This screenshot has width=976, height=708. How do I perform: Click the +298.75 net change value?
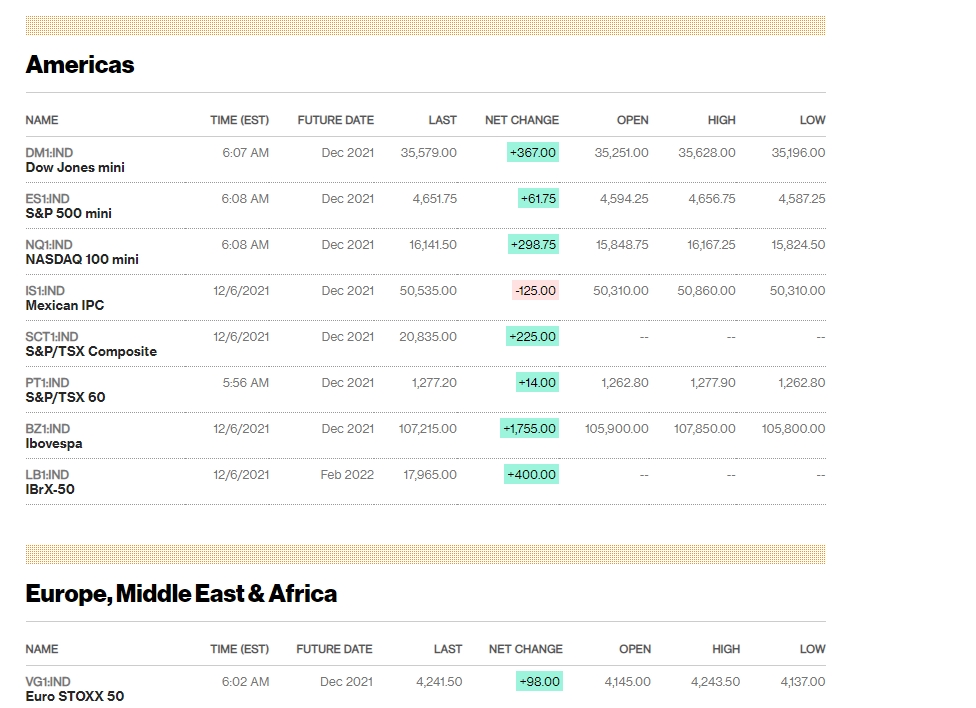point(533,245)
